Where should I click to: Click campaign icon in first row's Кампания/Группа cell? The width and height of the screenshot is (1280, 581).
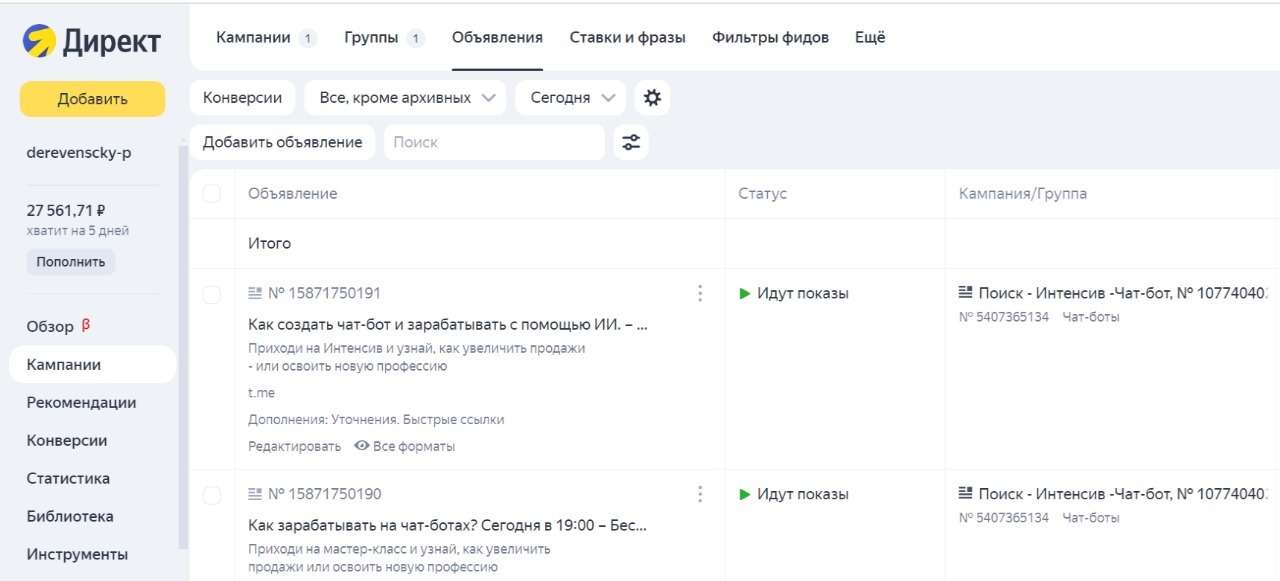click(966, 293)
